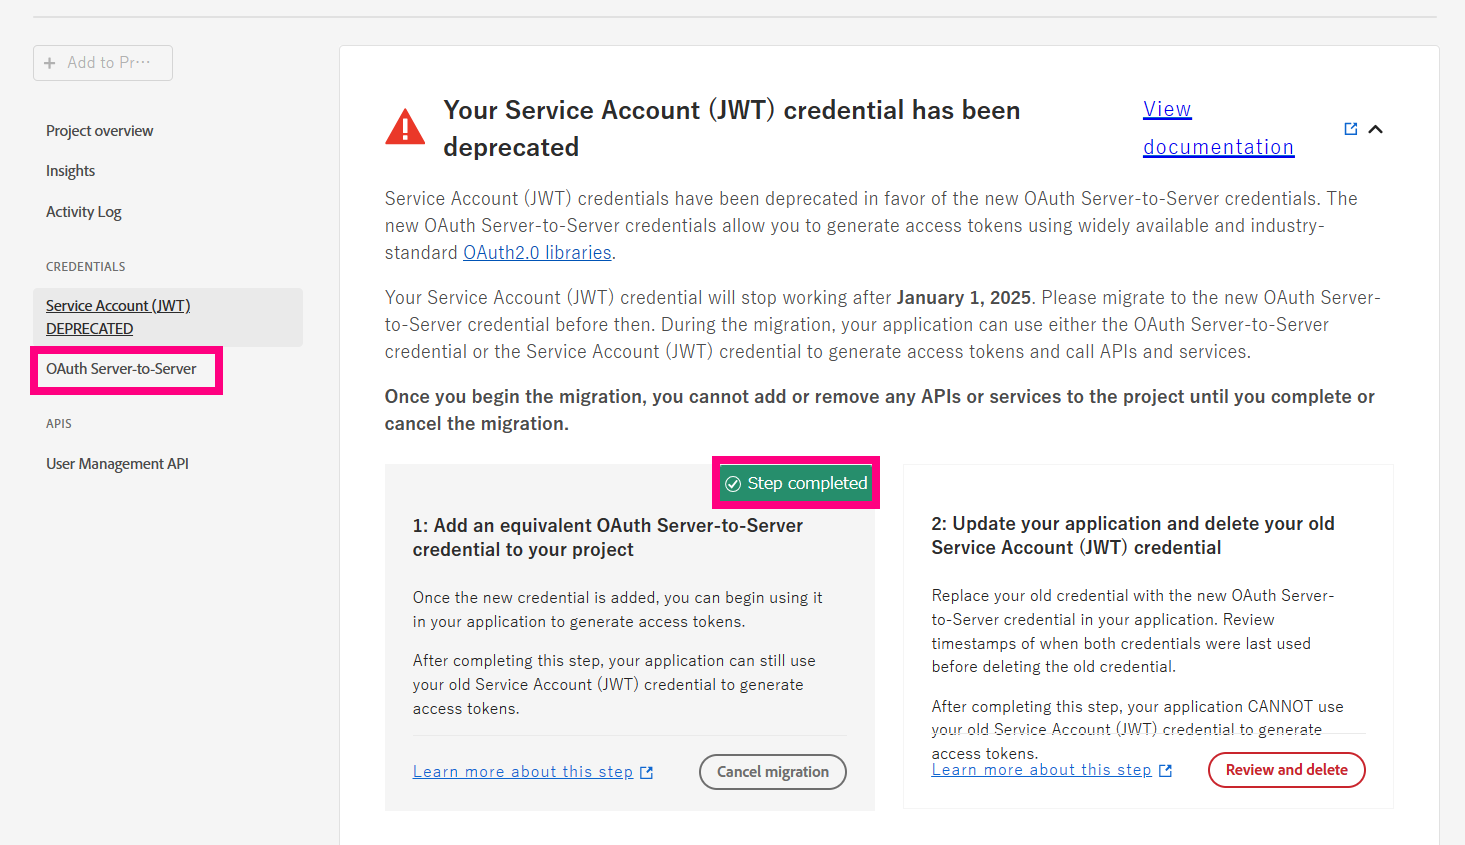Open Project overview in sidebar
Screen dimensions: 1465x845
[x=100, y=131]
